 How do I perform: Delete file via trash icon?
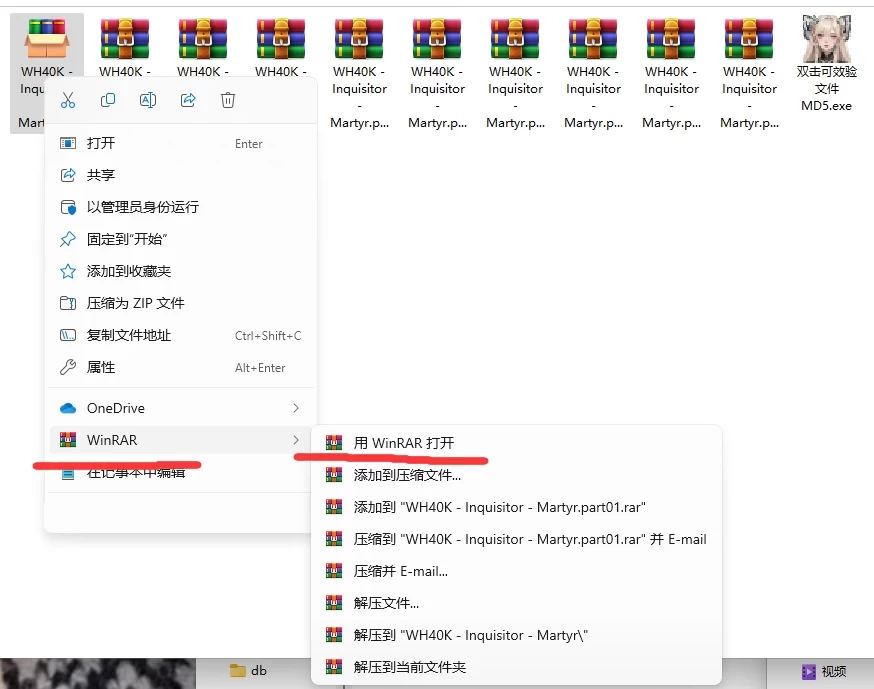coord(228,100)
